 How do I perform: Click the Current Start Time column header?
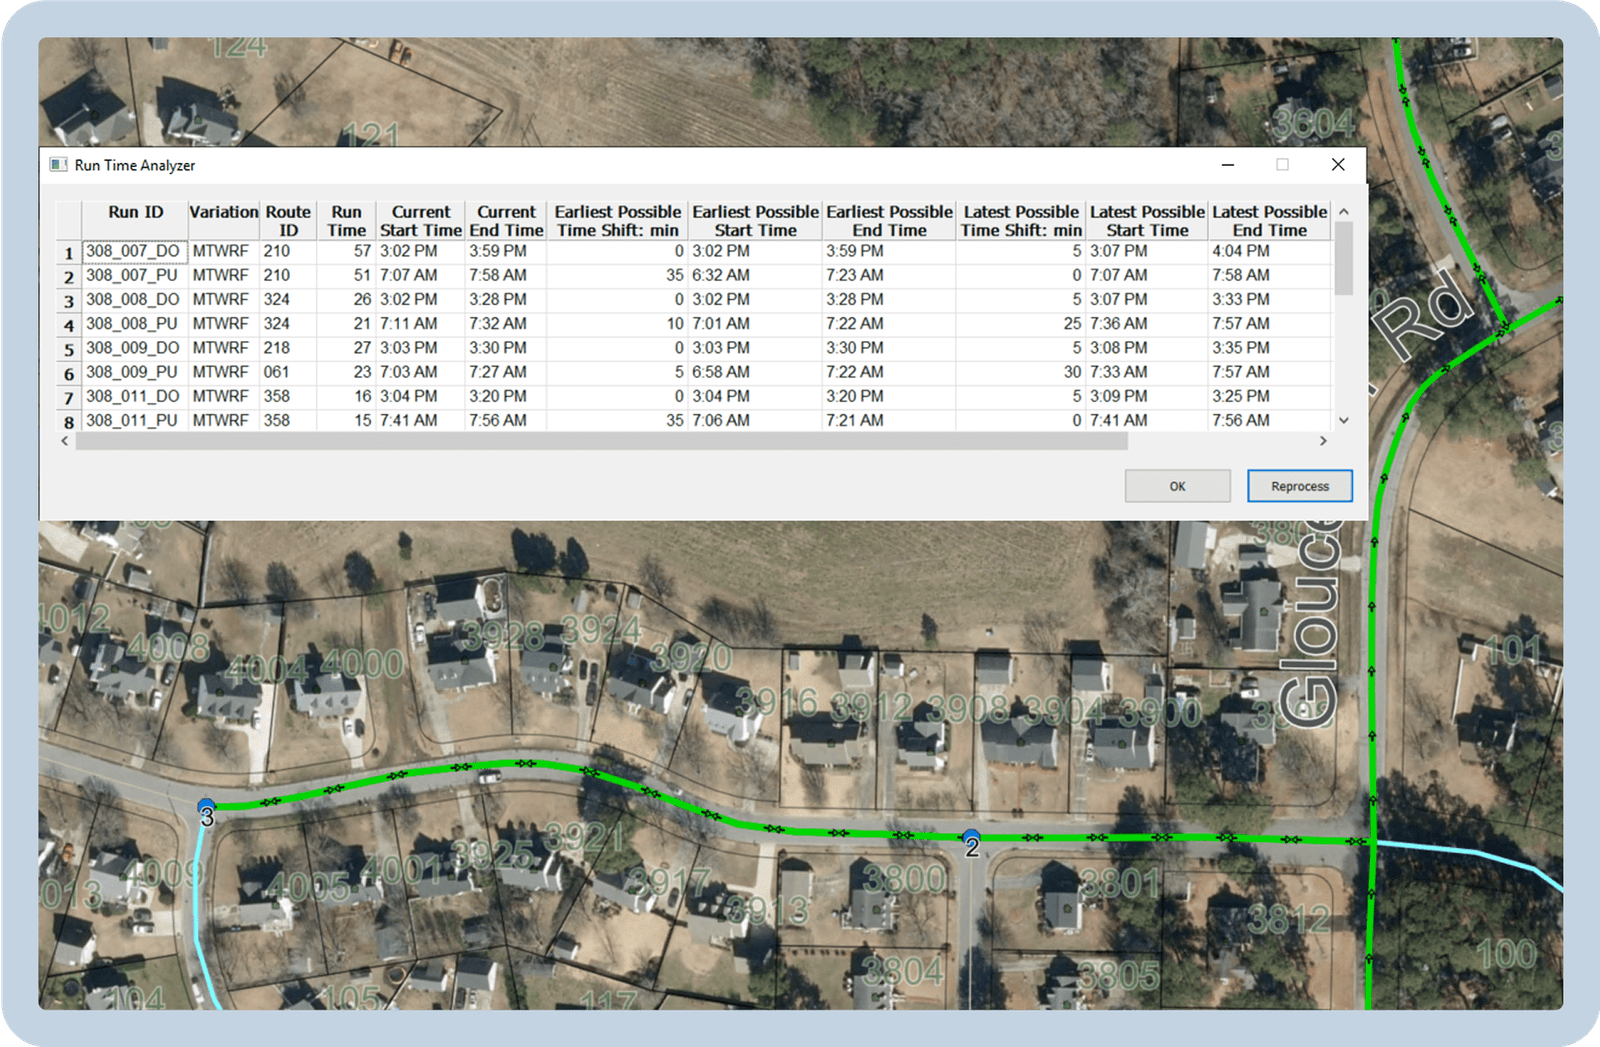[x=420, y=220]
